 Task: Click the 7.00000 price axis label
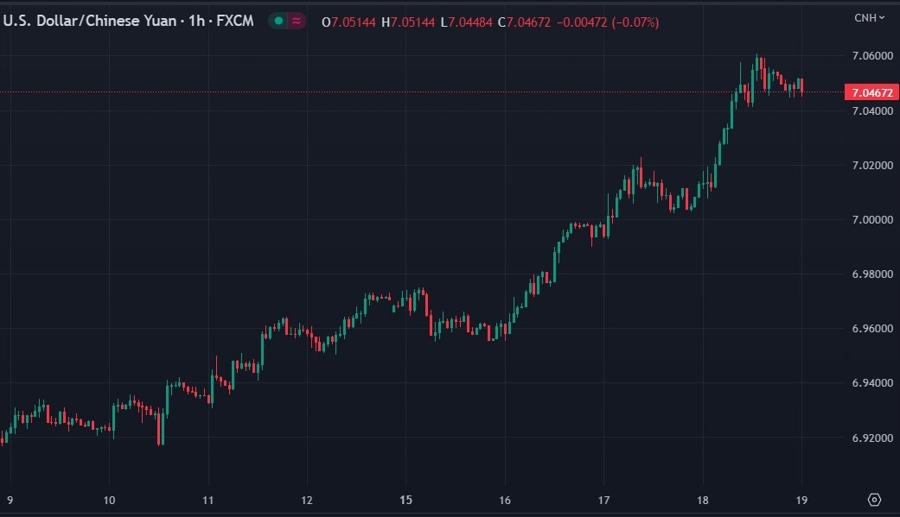(x=872, y=220)
